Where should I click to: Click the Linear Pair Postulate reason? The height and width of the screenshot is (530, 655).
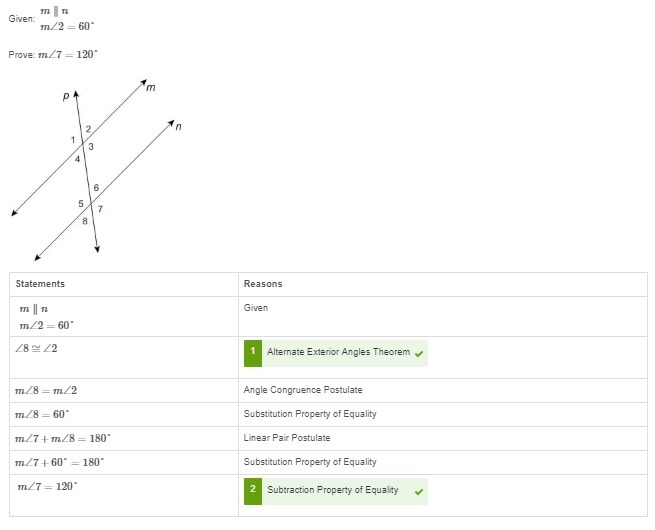click(x=287, y=438)
